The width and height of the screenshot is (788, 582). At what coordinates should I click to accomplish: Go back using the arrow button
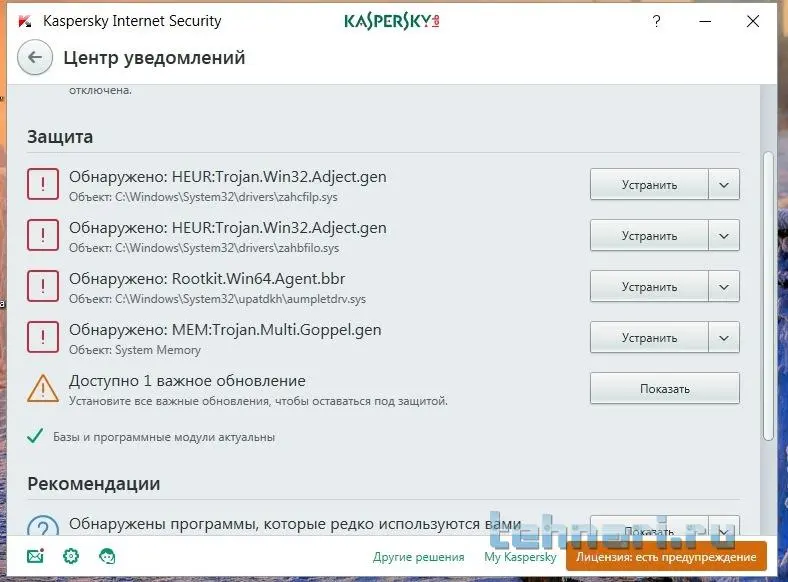tap(35, 57)
